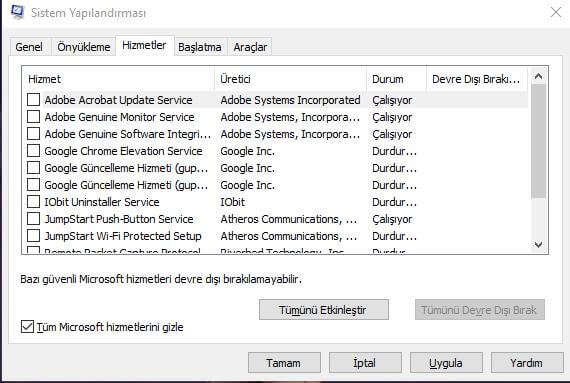570x383 pixels.
Task: Click the scroll down arrow in services list
Action: (x=538, y=245)
